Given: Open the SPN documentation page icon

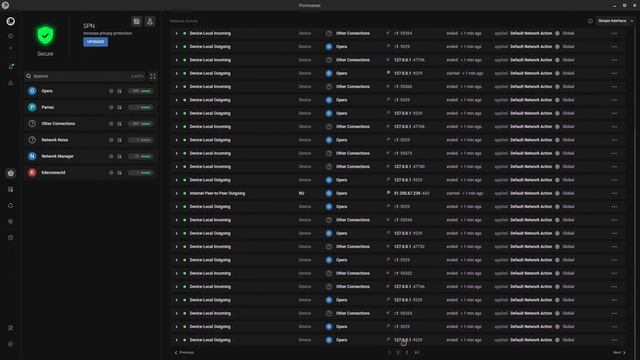Looking at the screenshot, I should click(137, 21).
